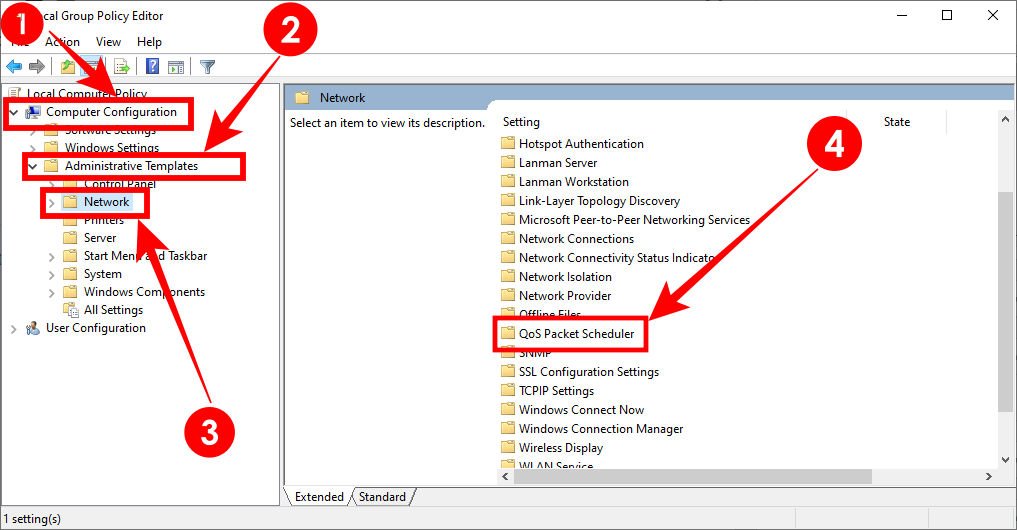Click the horizontal scrollbar left arrow
The image size is (1017, 530).
[506, 476]
